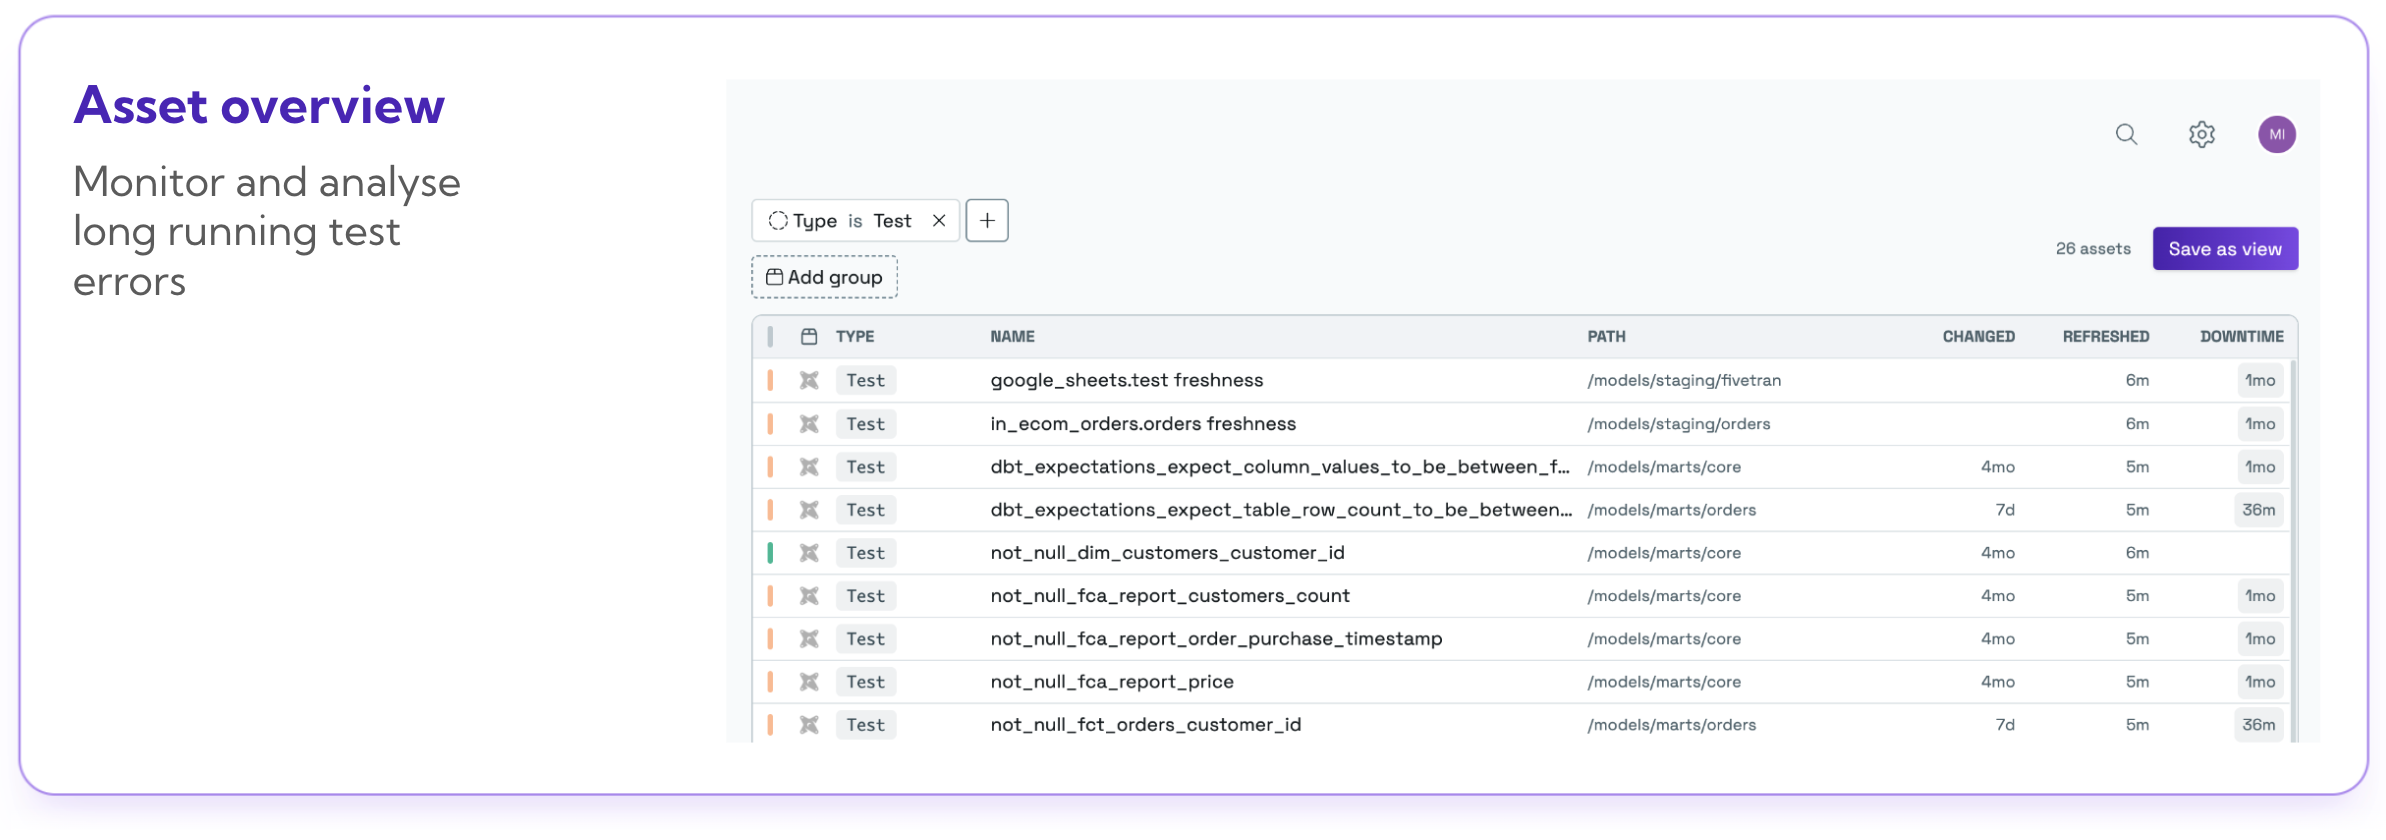Open not_null_fct_orders_customer_id asset

[x=1146, y=725]
